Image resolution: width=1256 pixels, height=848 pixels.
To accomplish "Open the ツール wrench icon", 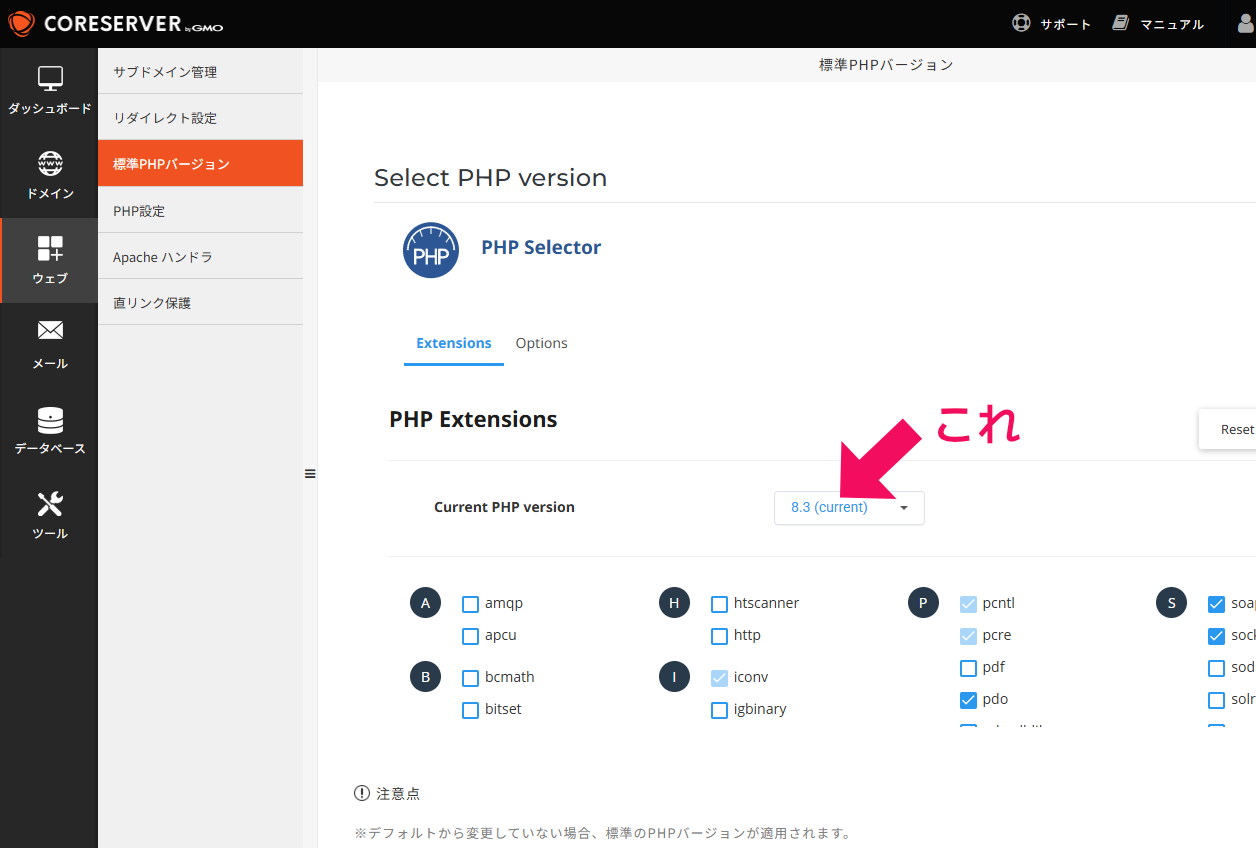I will 50,504.
